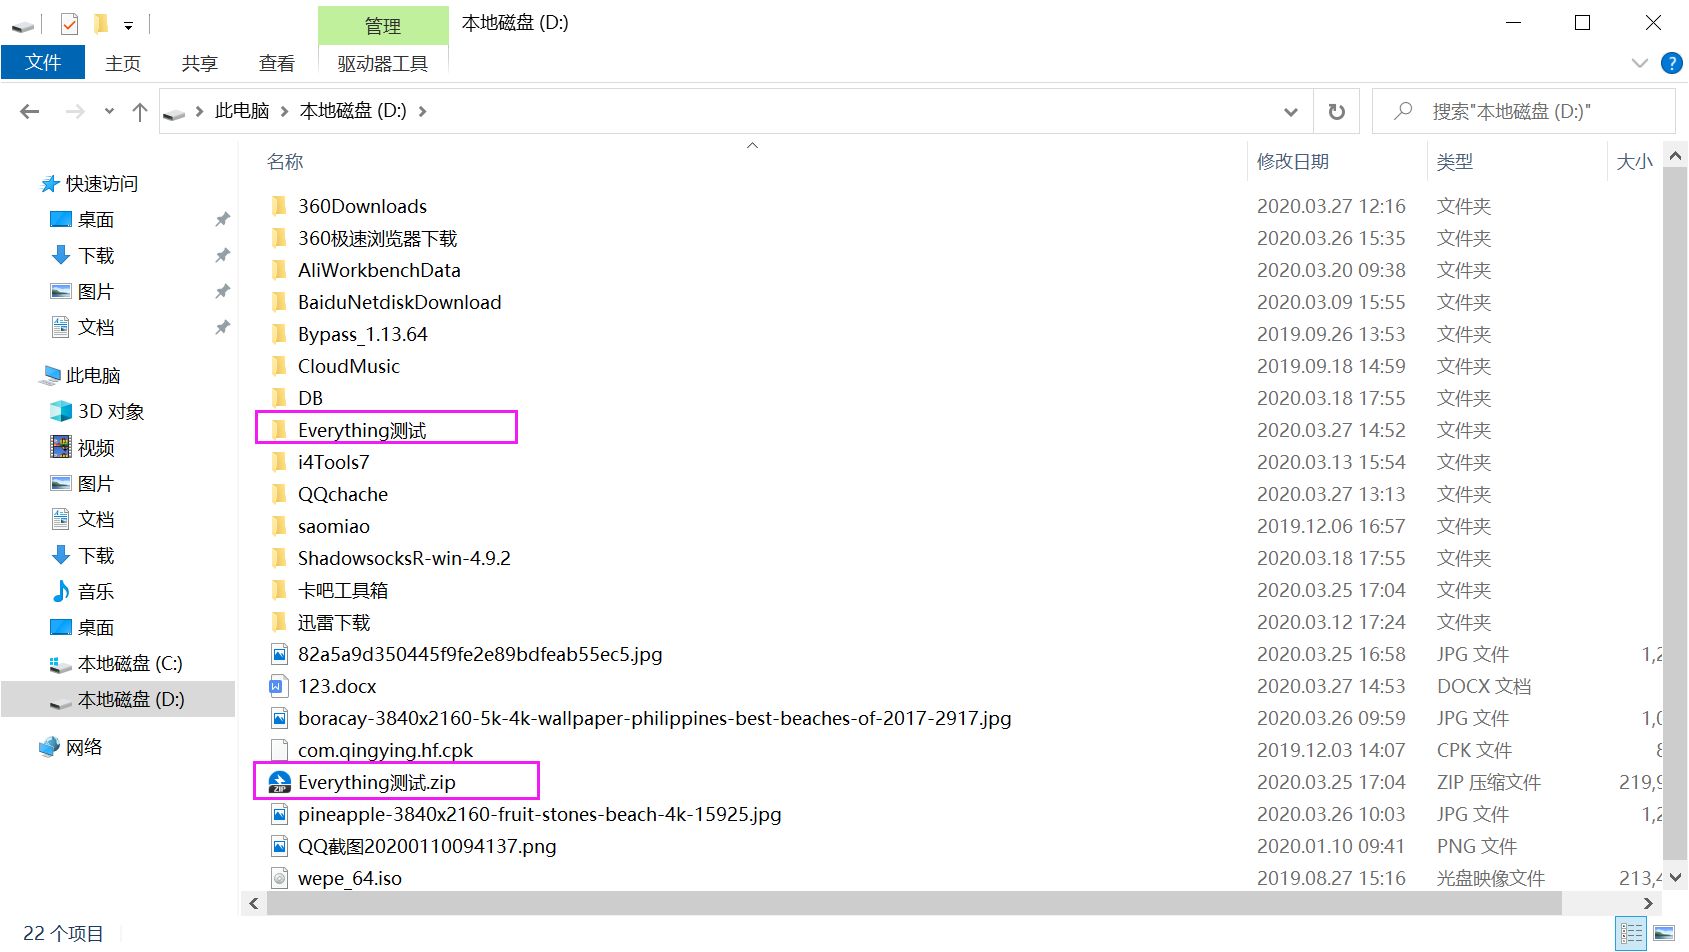Open 视频 in navigation pane
The width and height of the screenshot is (1689, 952).
coord(96,448)
